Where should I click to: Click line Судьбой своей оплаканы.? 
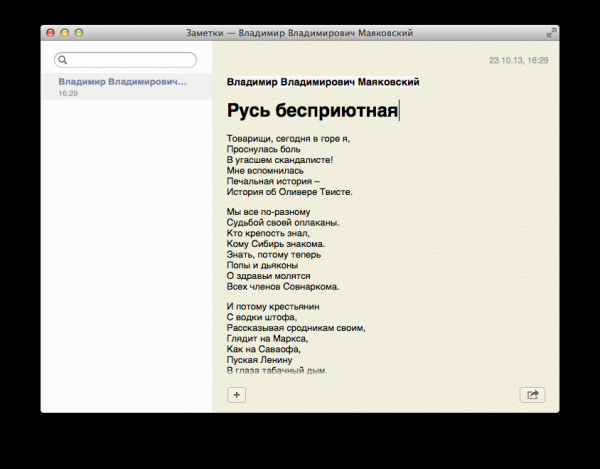283,223
